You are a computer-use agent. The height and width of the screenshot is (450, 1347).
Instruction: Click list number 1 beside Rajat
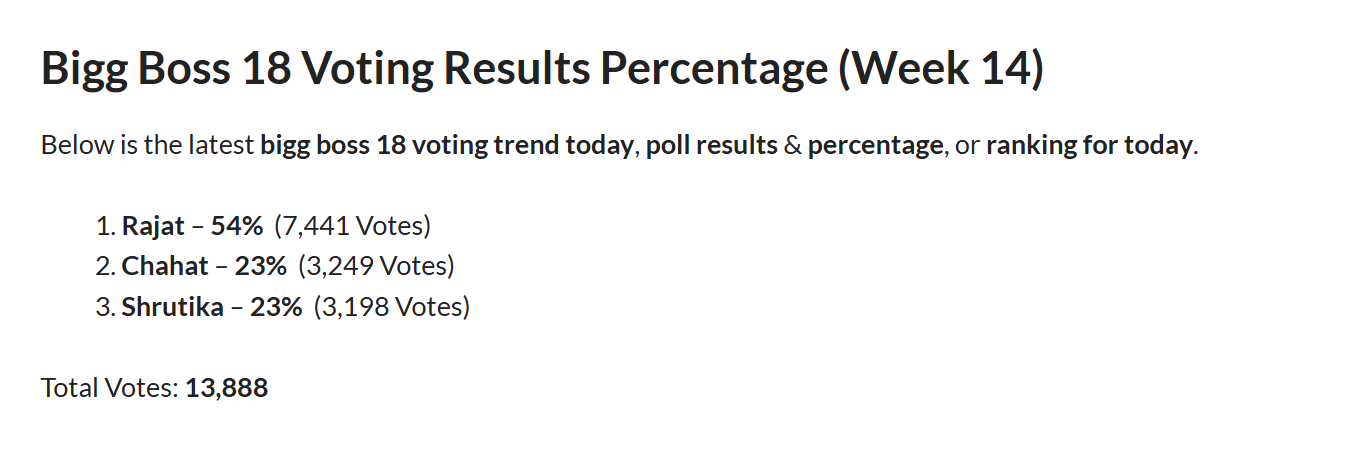[x=105, y=226]
